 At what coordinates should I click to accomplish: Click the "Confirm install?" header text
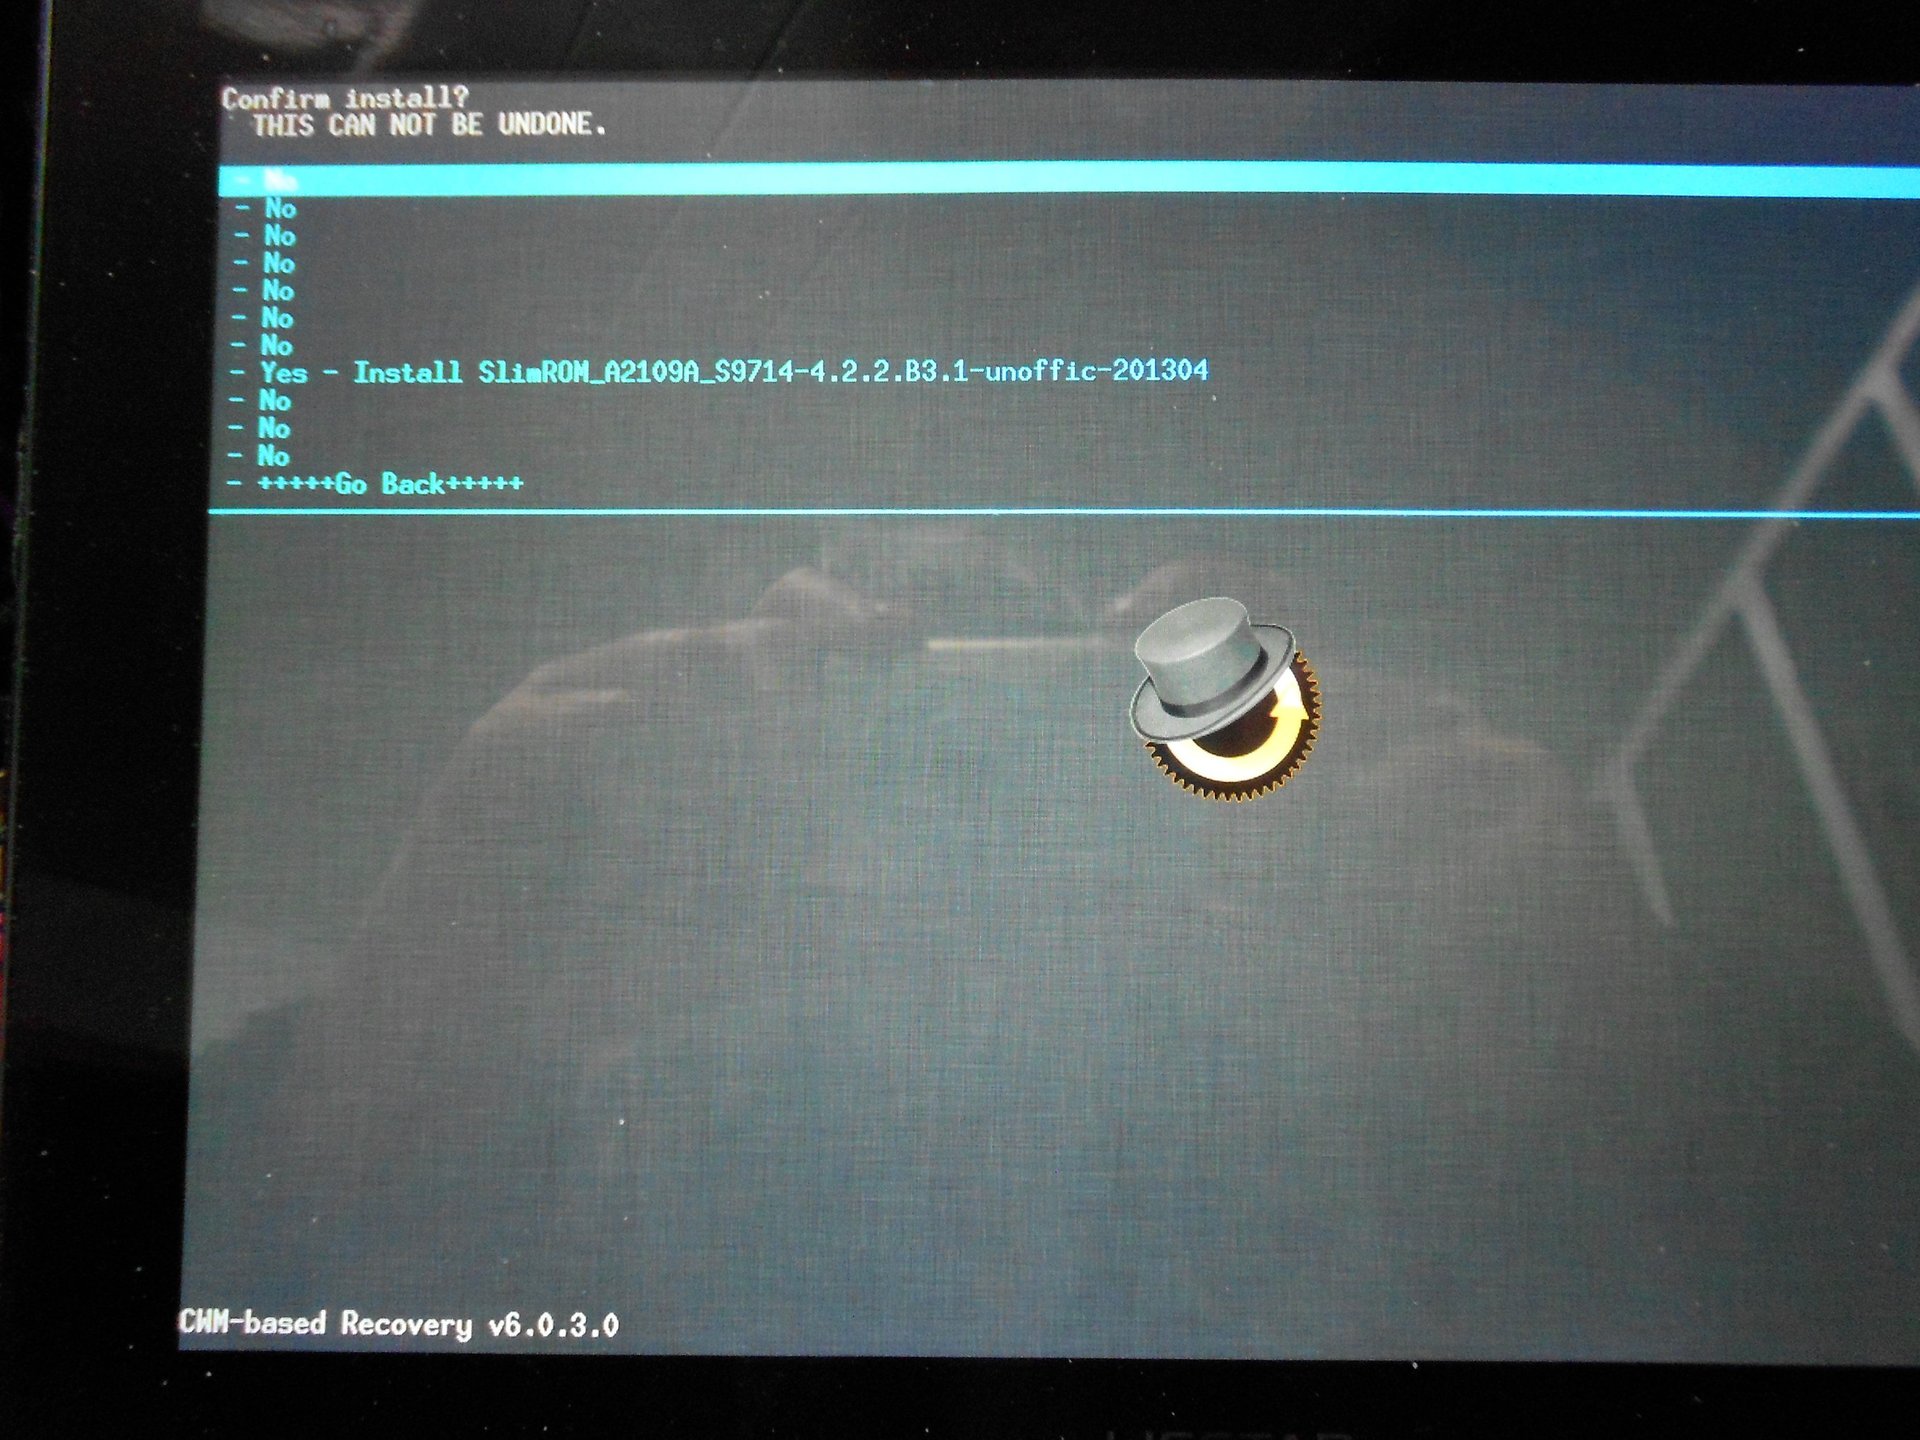tap(345, 98)
